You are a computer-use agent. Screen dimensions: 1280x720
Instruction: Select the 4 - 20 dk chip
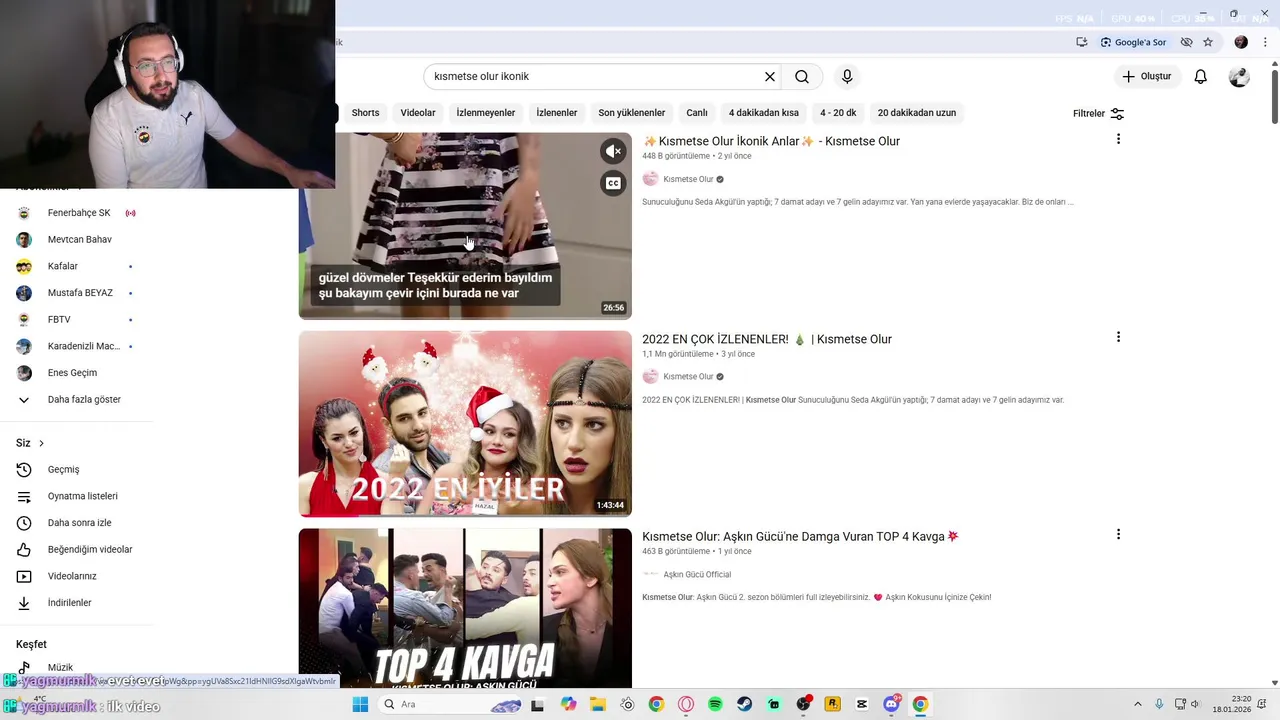[838, 113]
